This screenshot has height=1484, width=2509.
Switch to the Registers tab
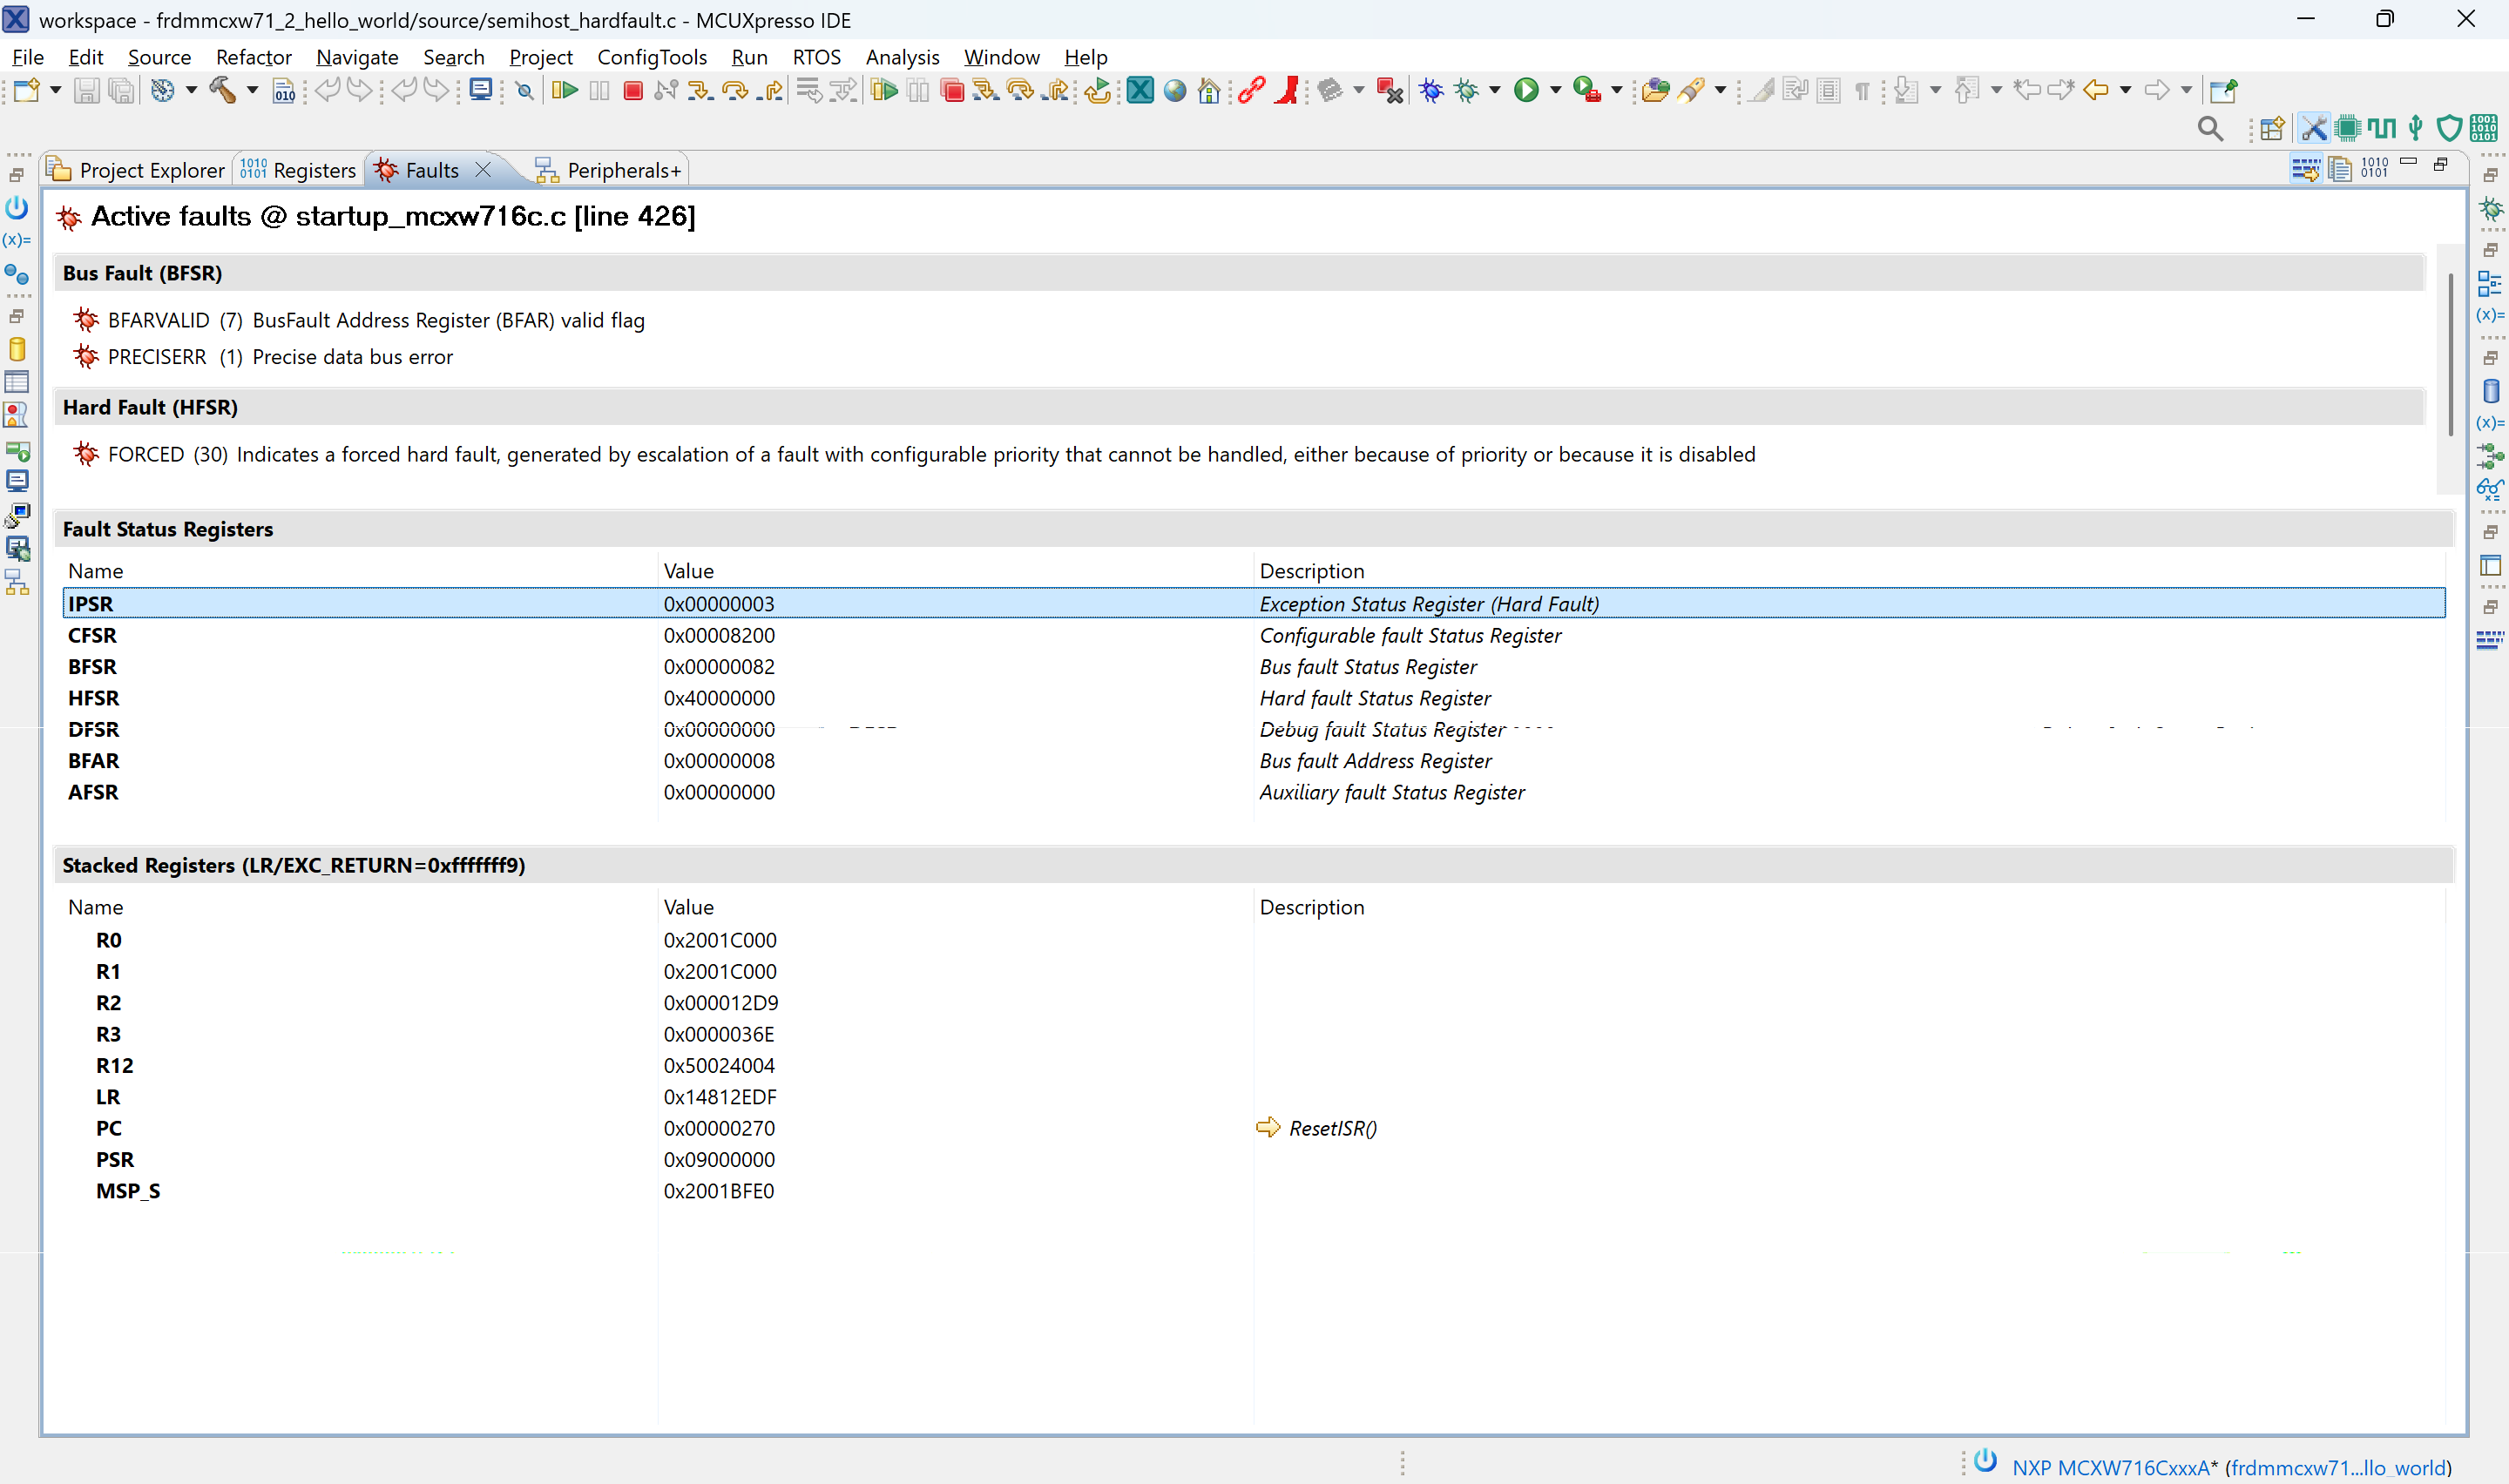tap(299, 170)
